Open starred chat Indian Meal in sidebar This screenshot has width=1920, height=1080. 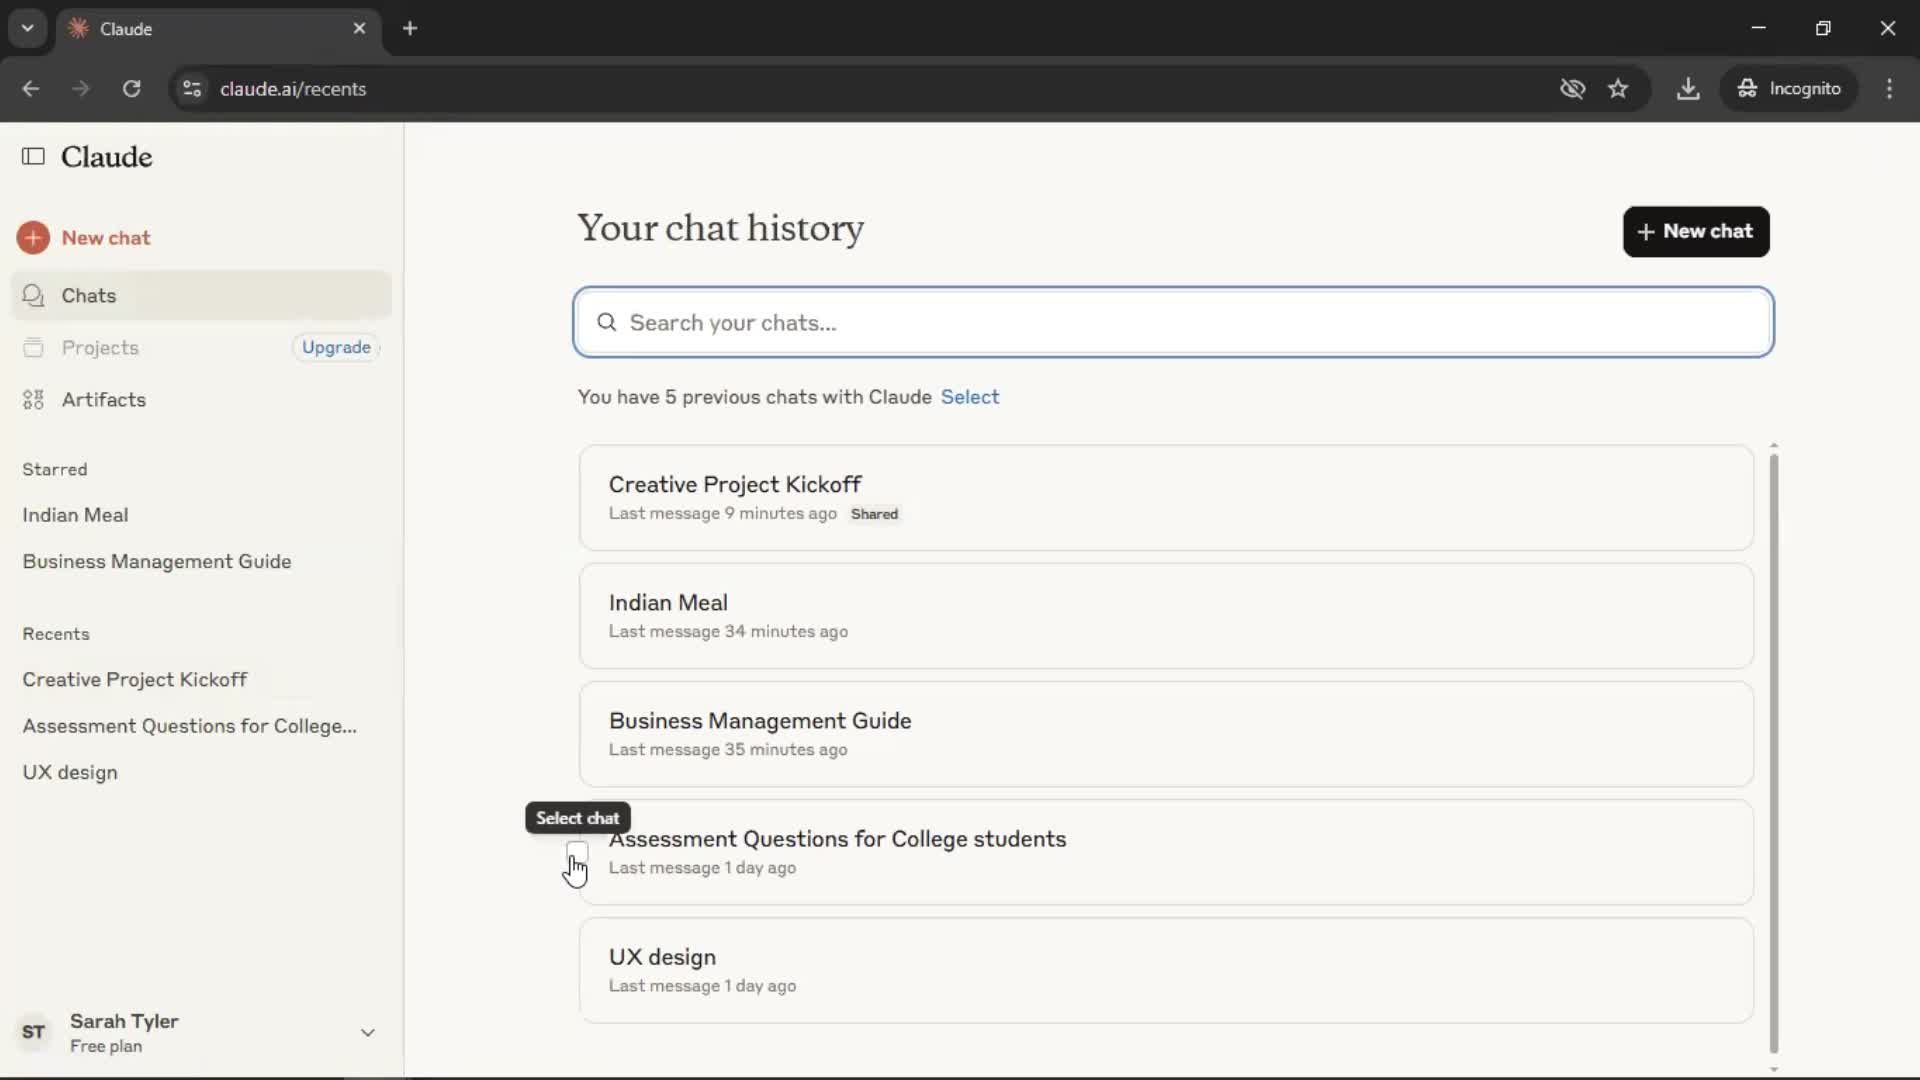point(75,515)
